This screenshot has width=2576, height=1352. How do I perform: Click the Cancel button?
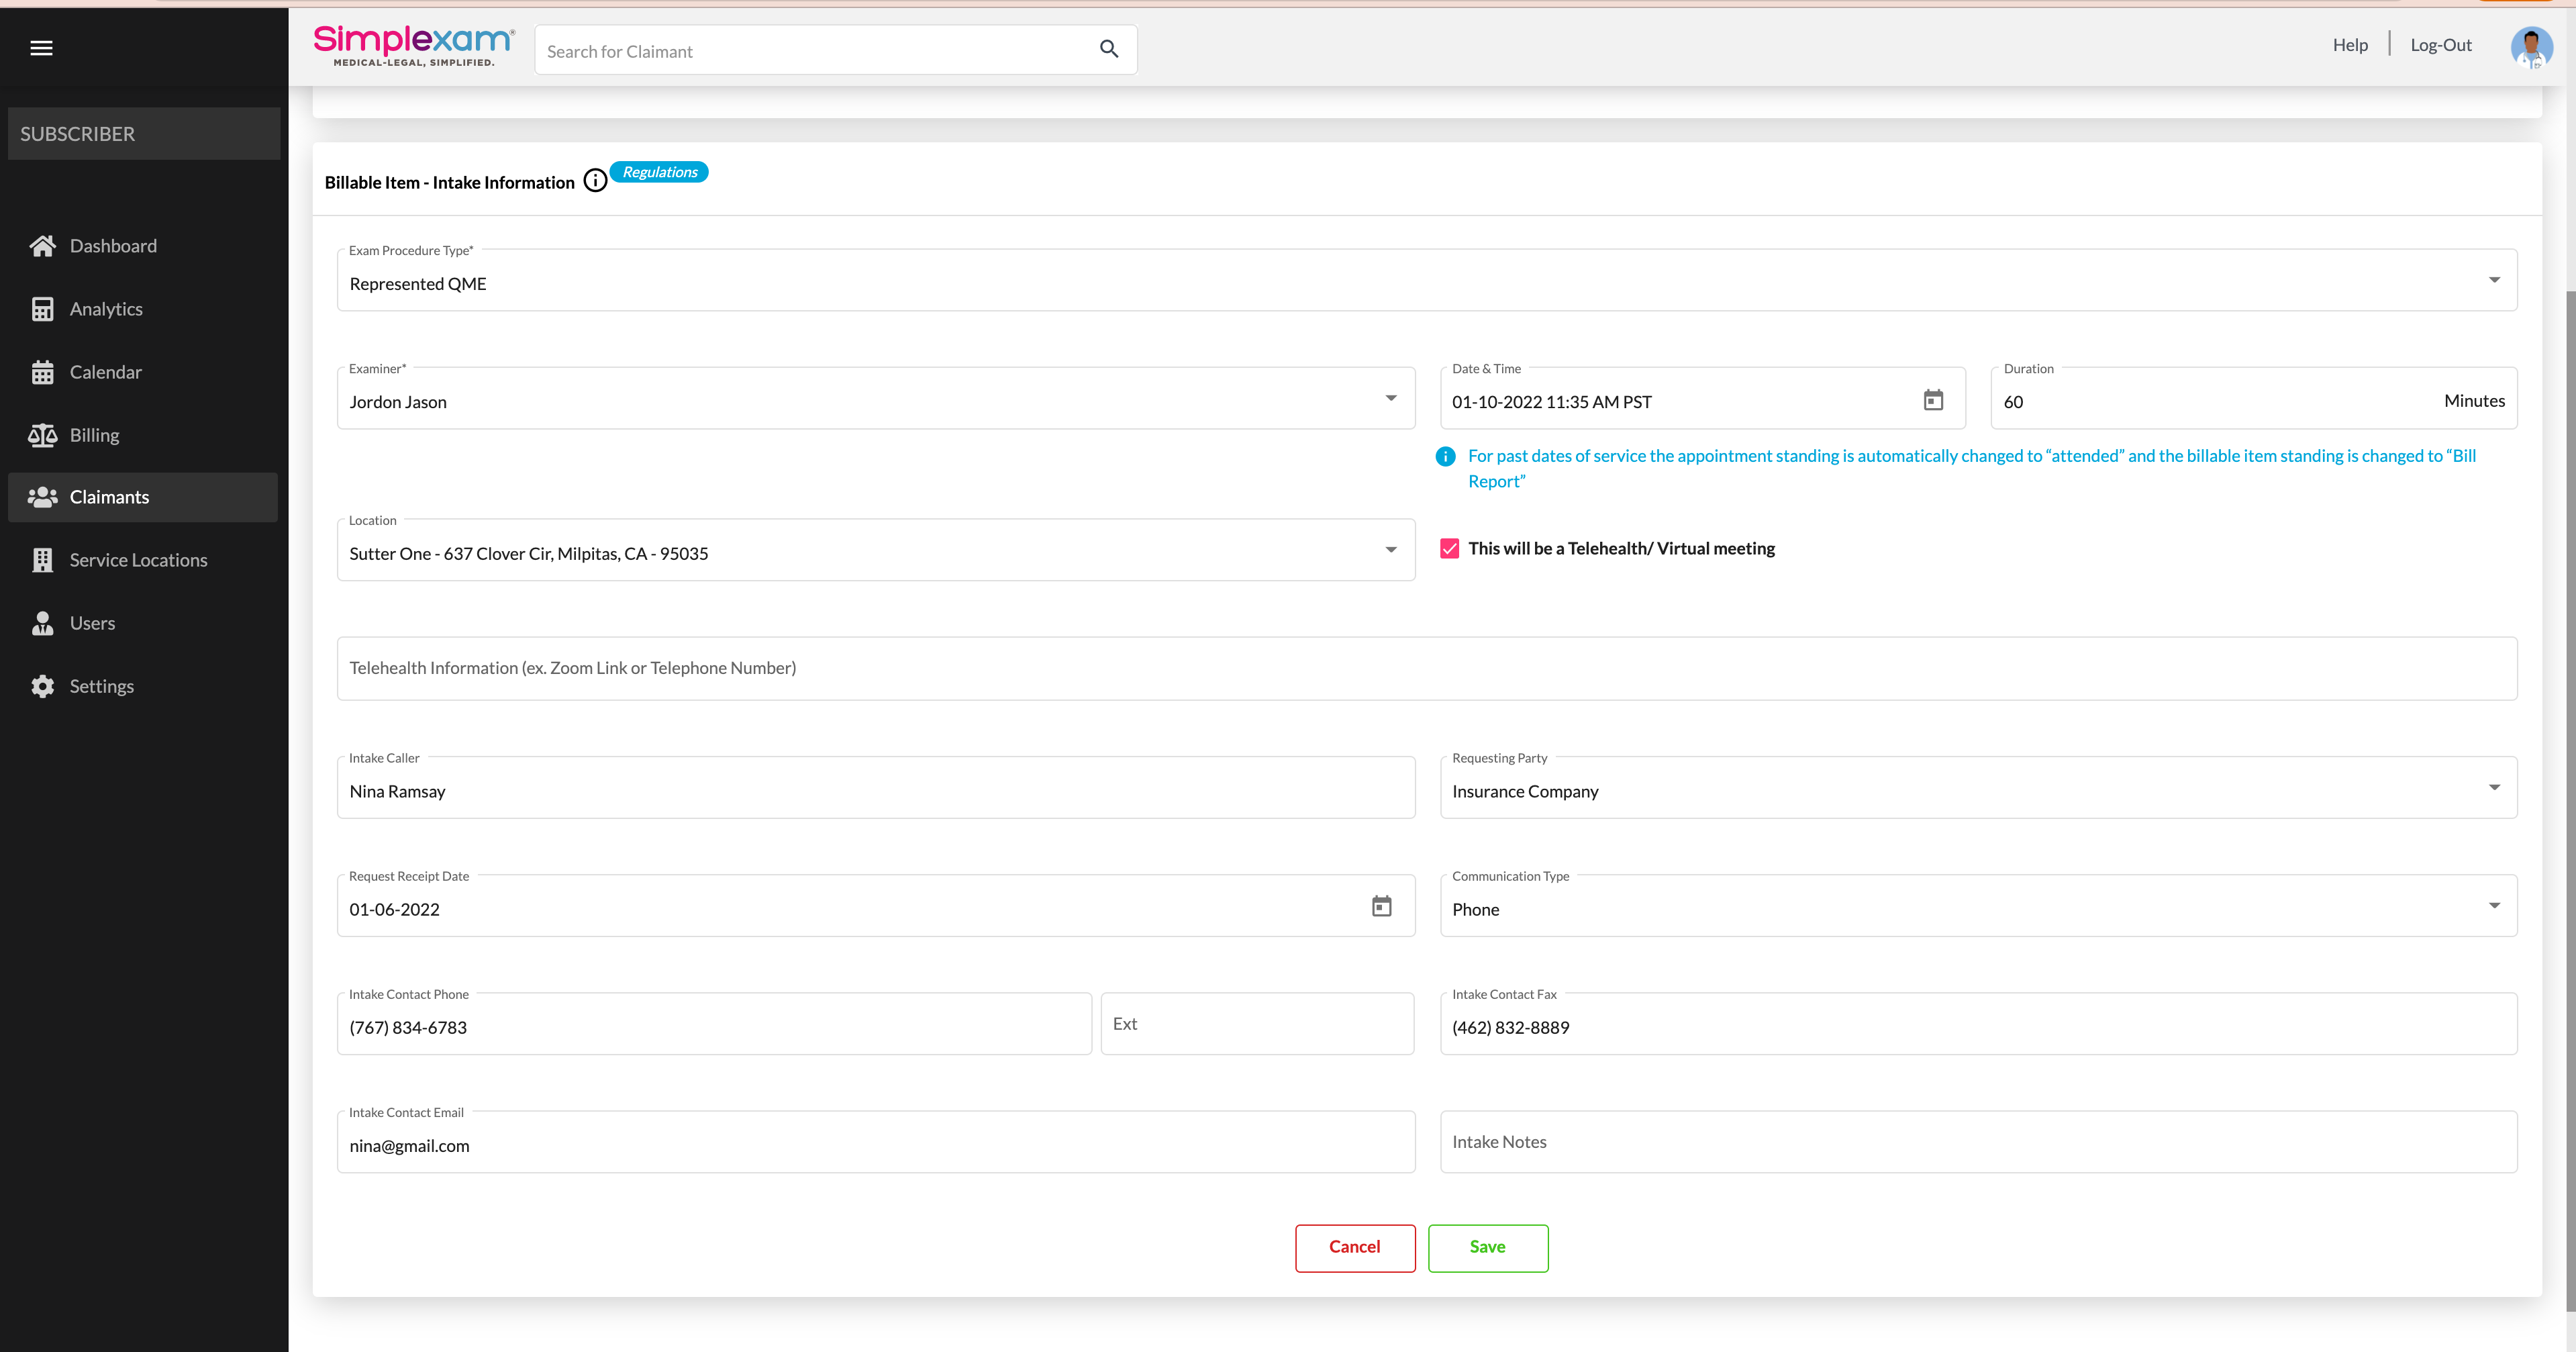(x=1354, y=1247)
